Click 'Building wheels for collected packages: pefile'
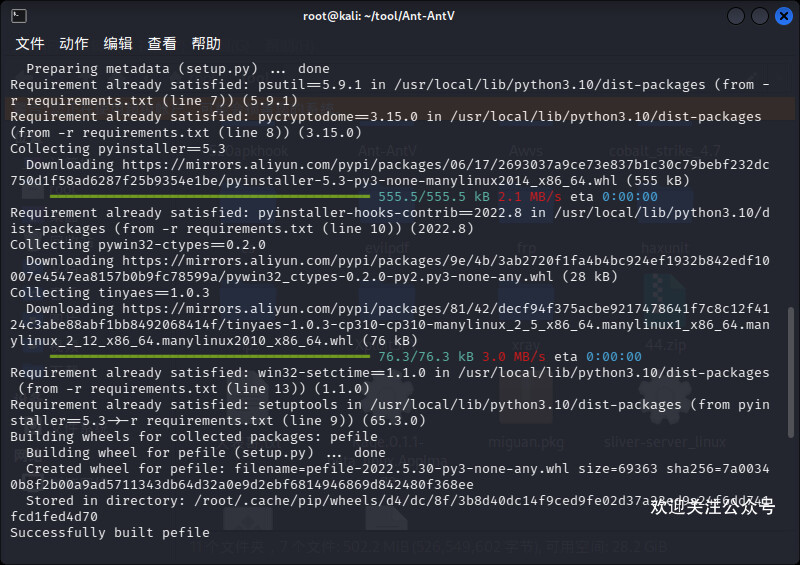The height and width of the screenshot is (565, 800). 194,436
